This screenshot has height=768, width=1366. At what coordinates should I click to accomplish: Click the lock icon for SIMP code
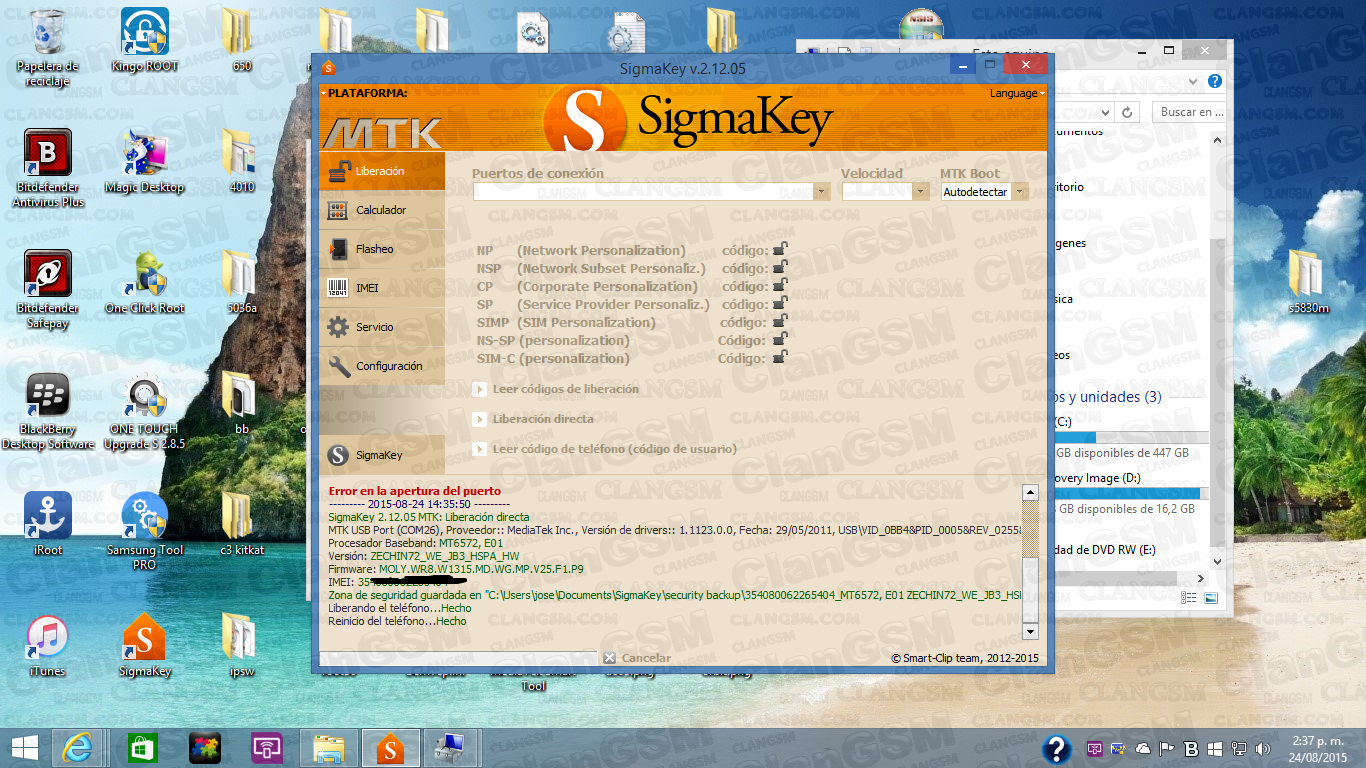(x=780, y=322)
